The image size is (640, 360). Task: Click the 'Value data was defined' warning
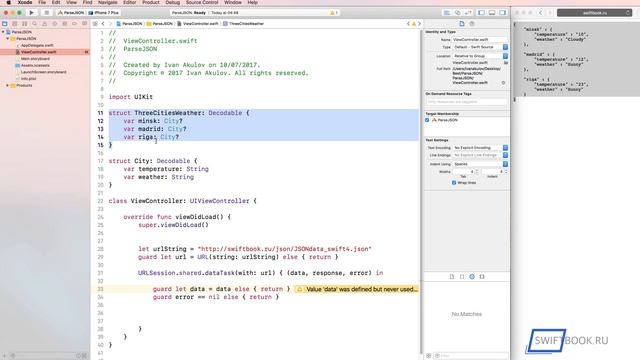coord(357,289)
